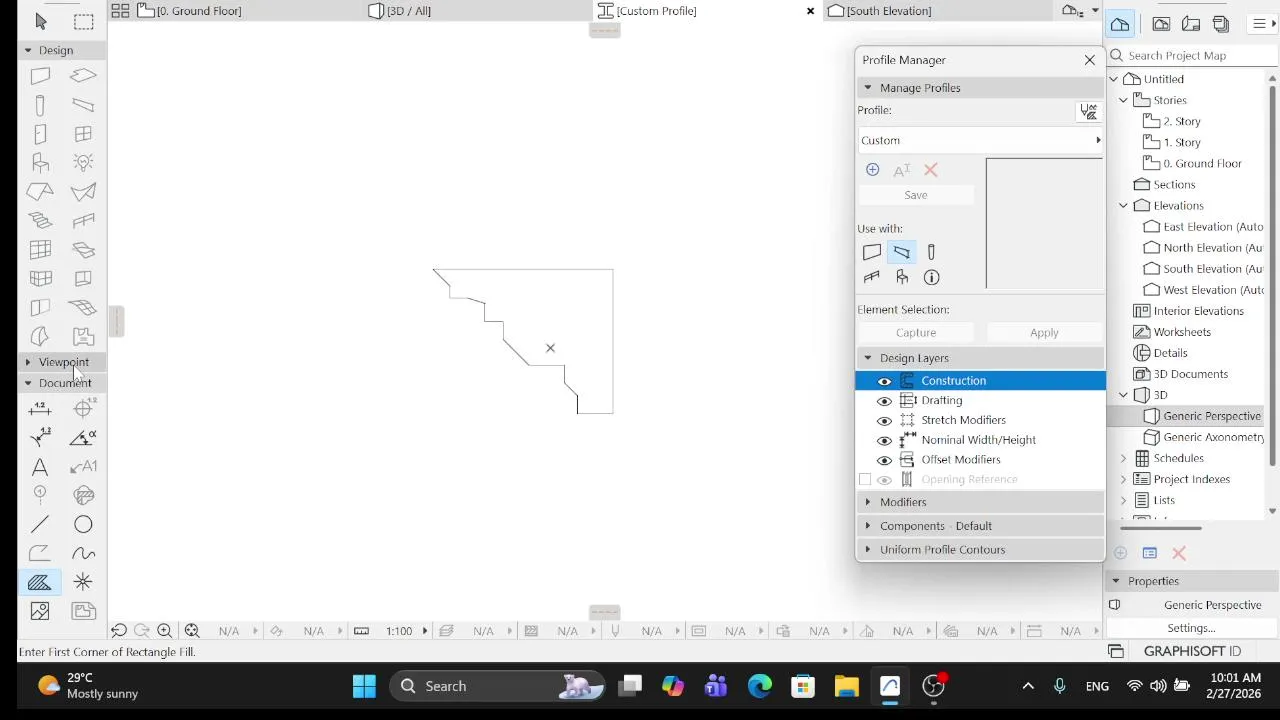
Task: Click the Capture button
Action: point(916,333)
